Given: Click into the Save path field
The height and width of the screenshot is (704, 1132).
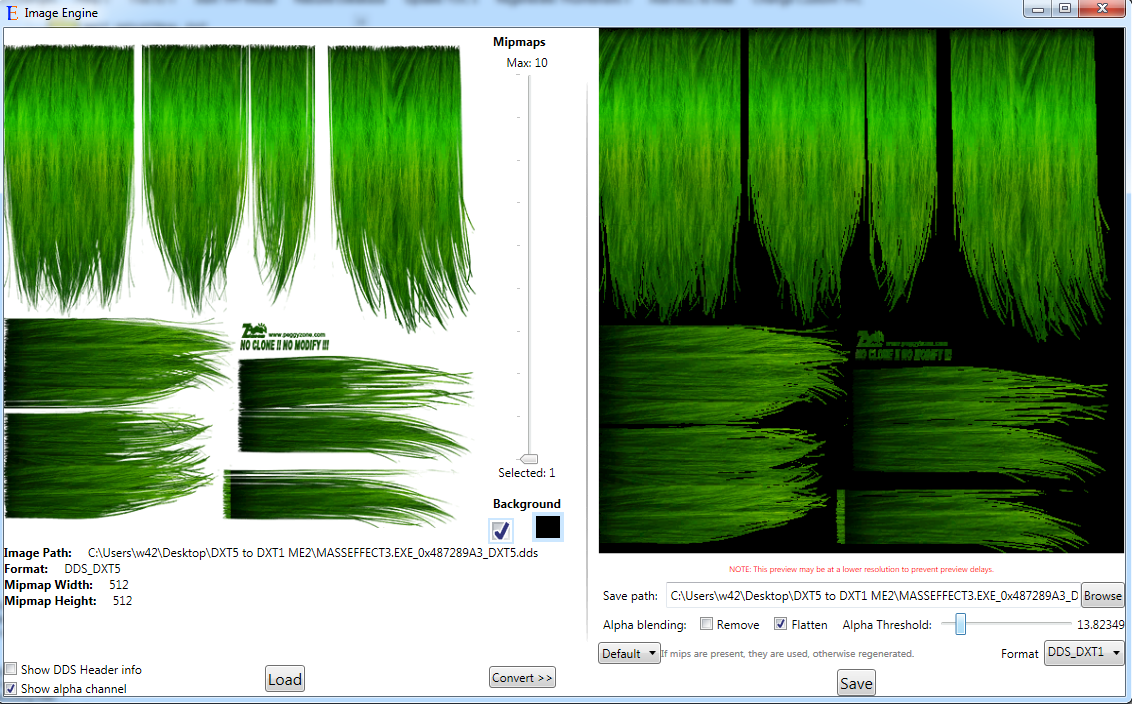Looking at the screenshot, I should point(873,596).
